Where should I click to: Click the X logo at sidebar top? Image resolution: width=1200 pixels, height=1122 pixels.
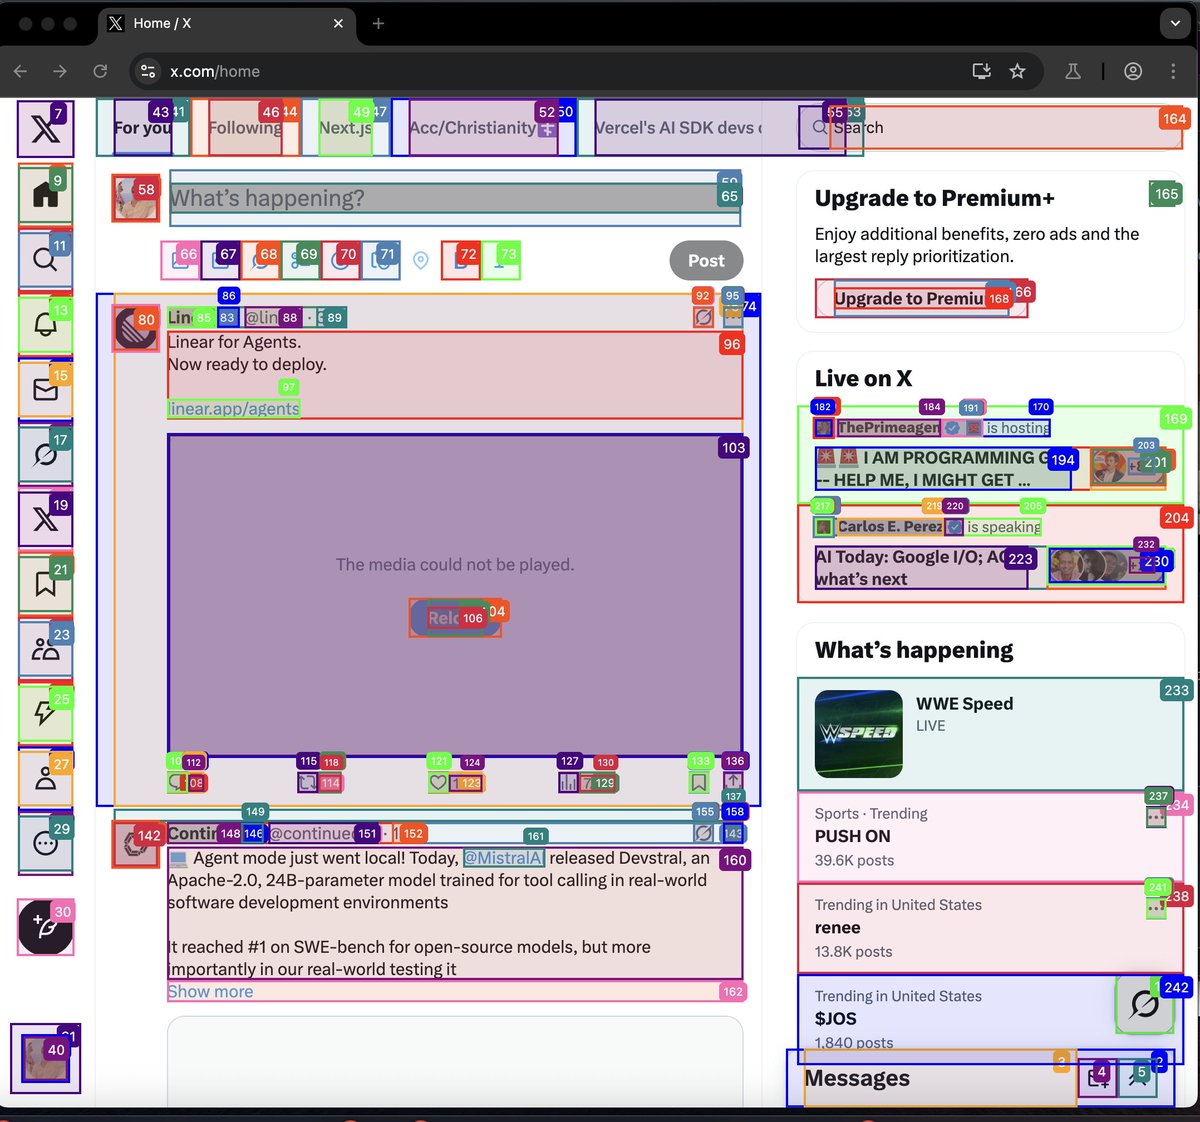(x=45, y=129)
